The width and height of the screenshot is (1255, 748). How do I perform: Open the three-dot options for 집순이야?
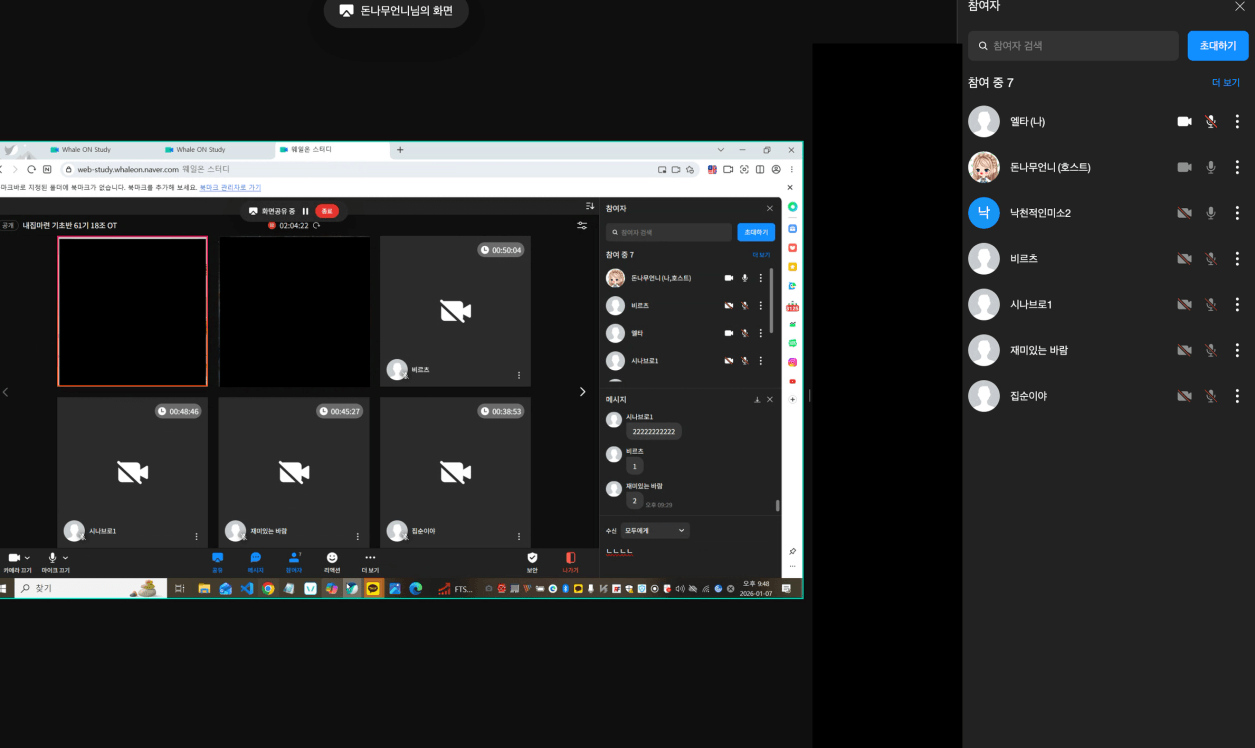point(1237,396)
